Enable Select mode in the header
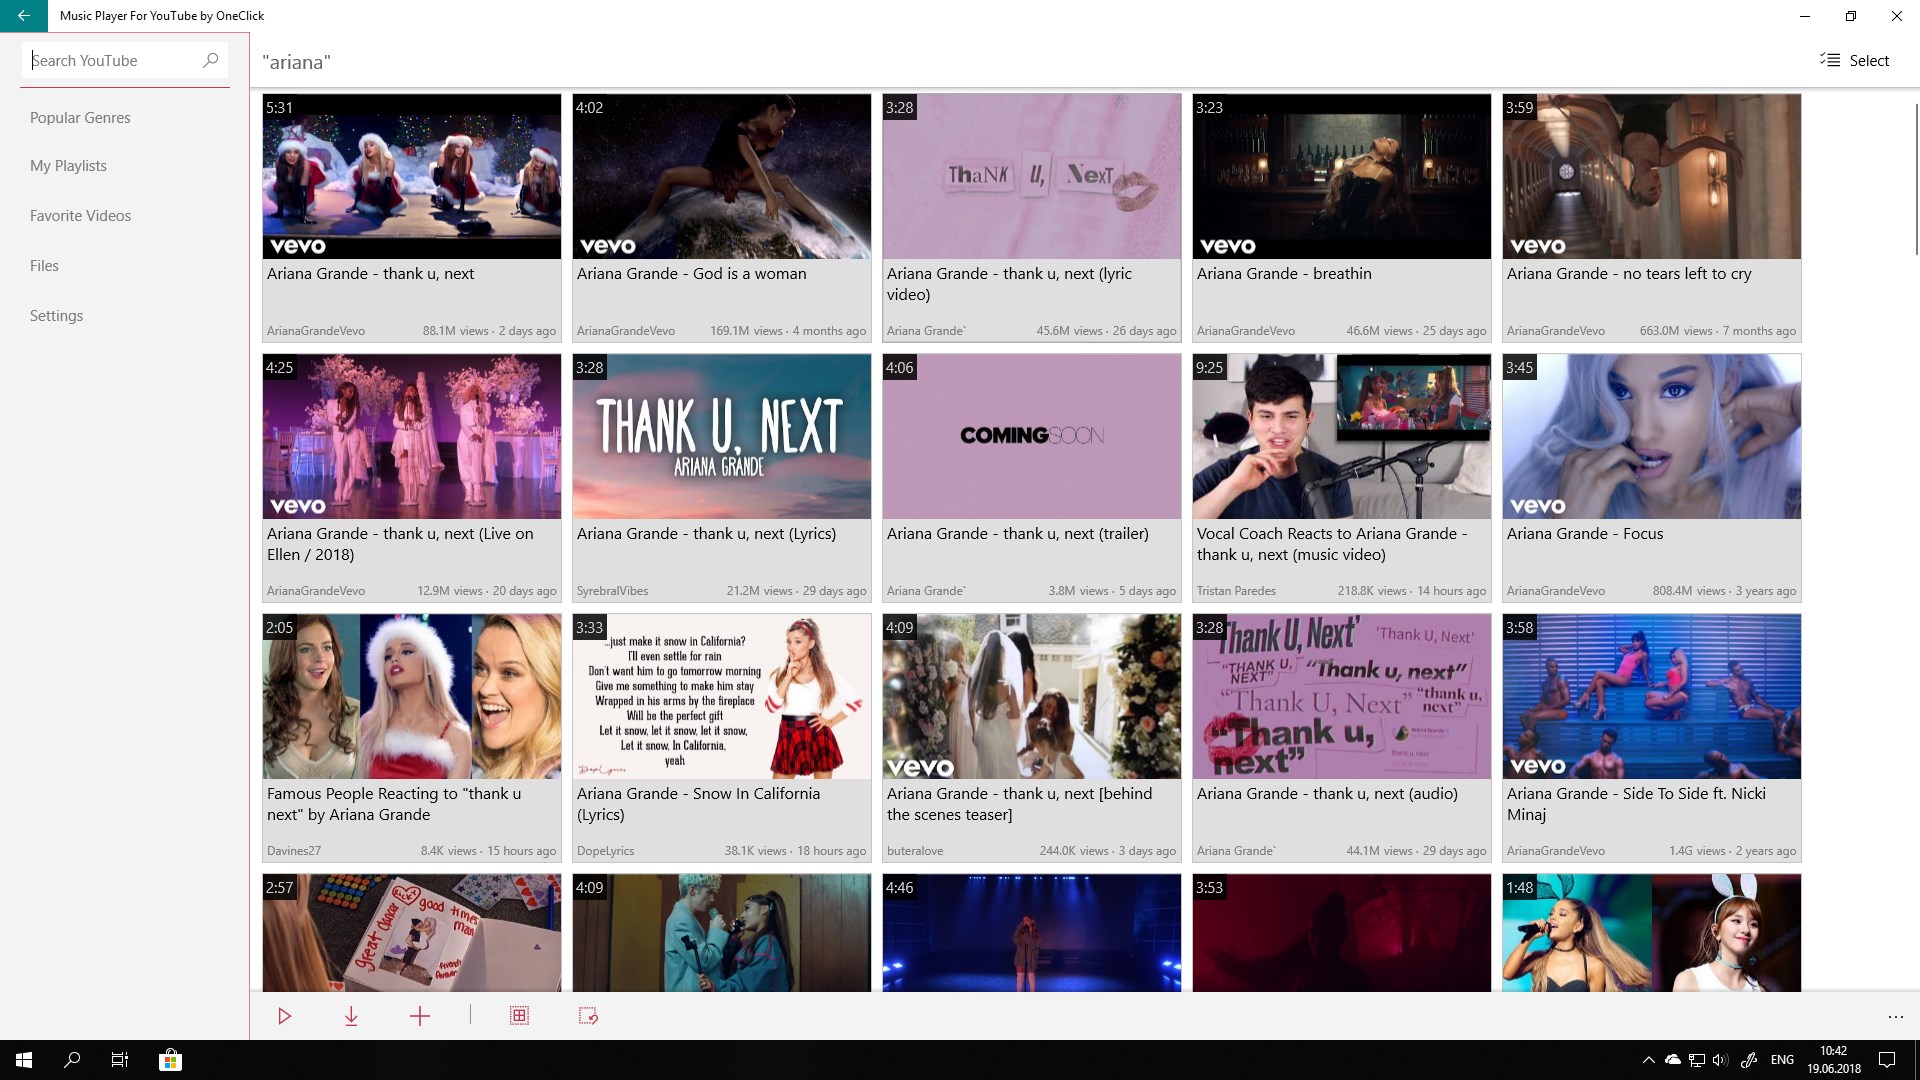This screenshot has width=1920, height=1080. click(1854, 60)
